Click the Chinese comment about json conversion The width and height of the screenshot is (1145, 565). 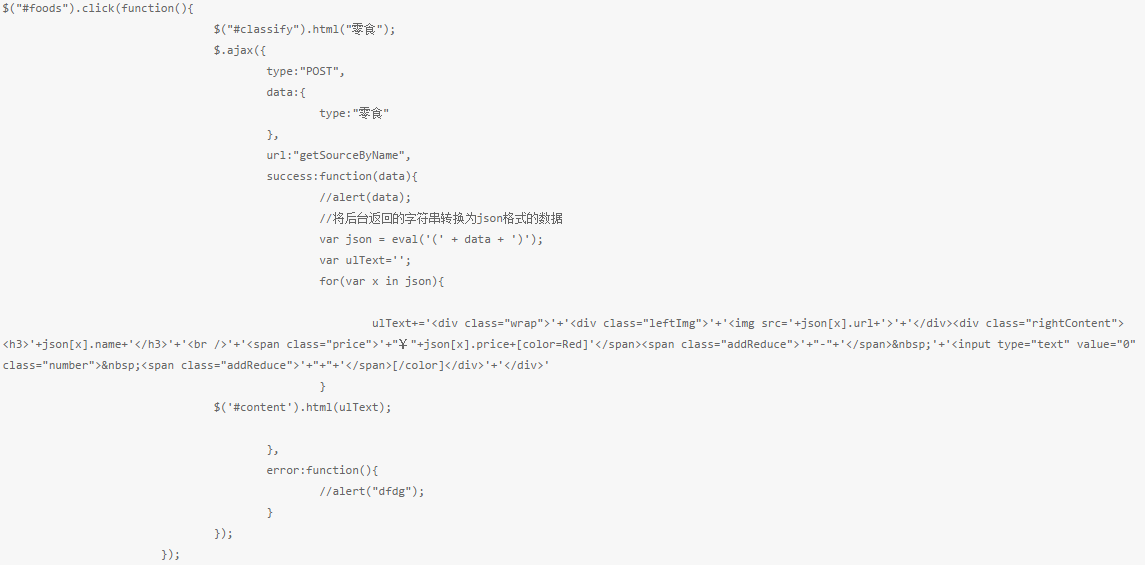click(x=441, y=218)
